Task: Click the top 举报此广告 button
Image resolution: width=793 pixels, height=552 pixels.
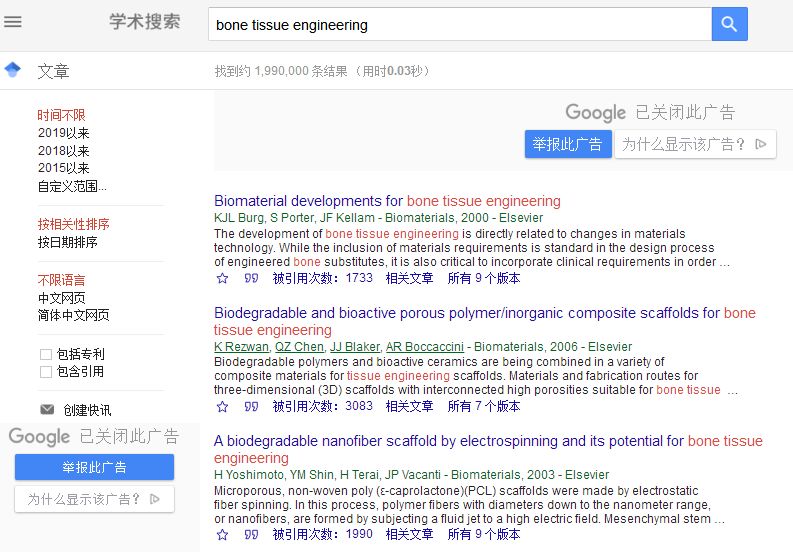Action: tap(567, 144)
